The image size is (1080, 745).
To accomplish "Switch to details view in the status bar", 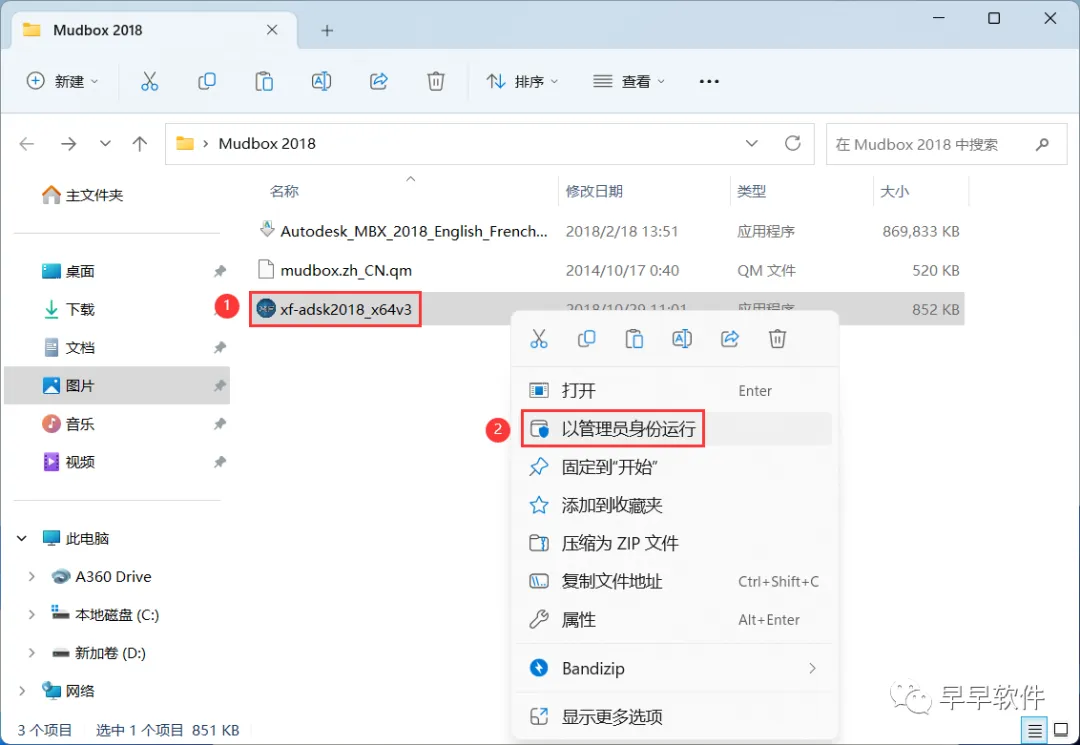I will point(1035,731).
